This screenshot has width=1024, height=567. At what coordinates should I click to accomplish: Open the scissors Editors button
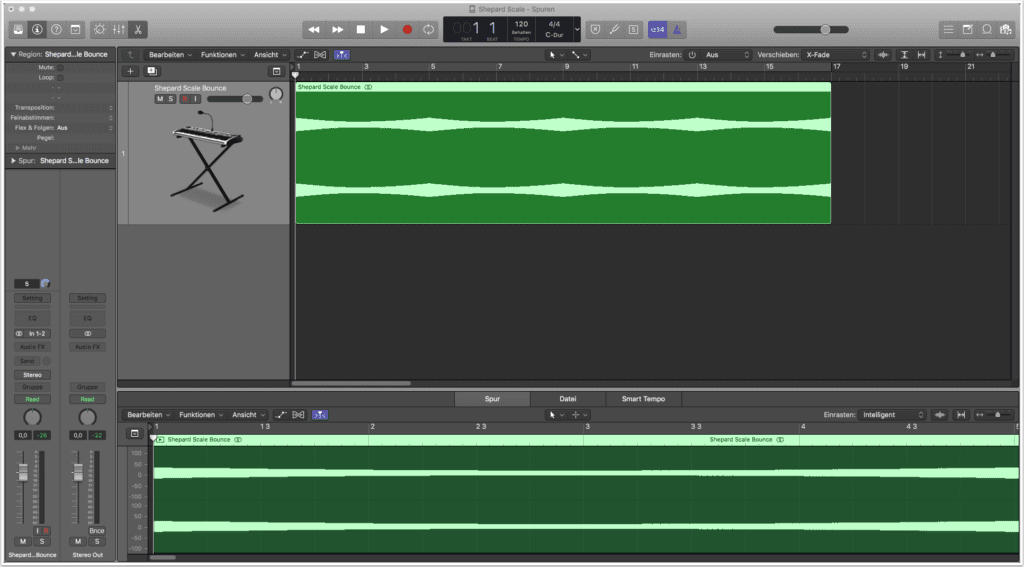point(137,30)
